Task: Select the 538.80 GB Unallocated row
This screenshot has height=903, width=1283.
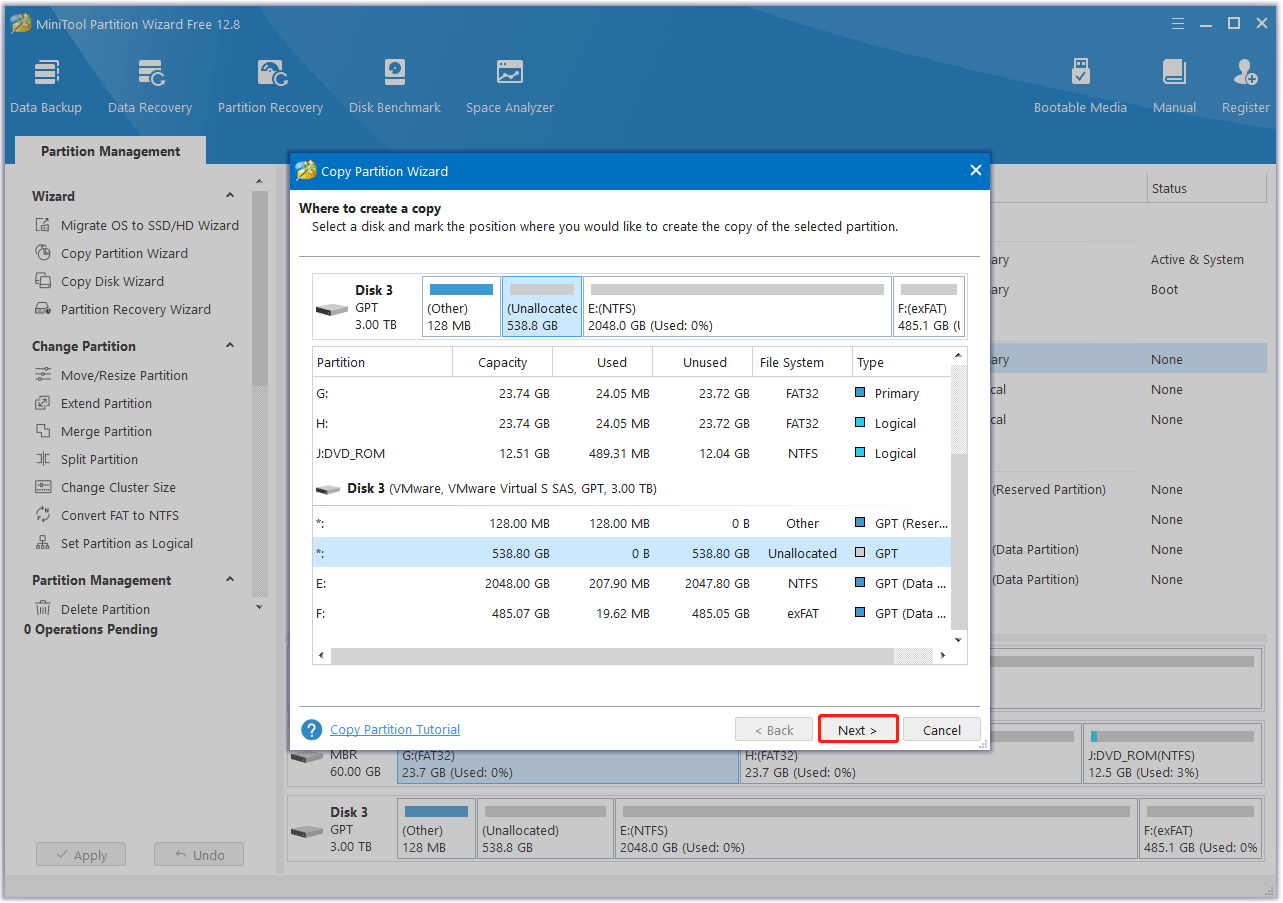Action: (x=631, y=553)
